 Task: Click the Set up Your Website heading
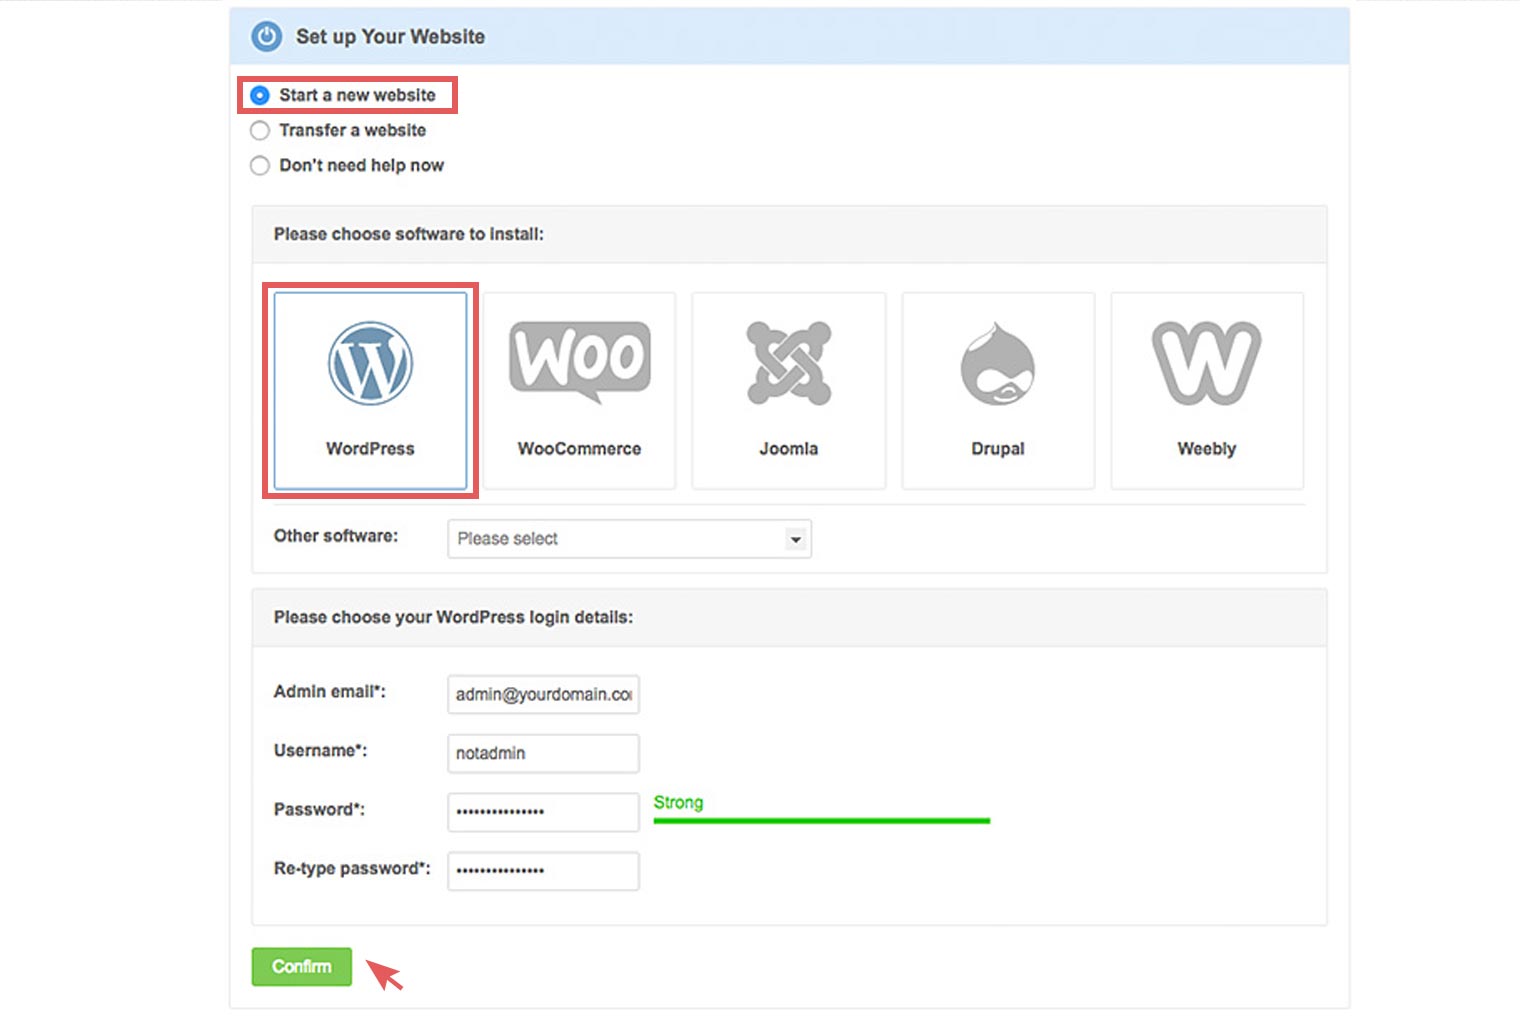point(390,37)
